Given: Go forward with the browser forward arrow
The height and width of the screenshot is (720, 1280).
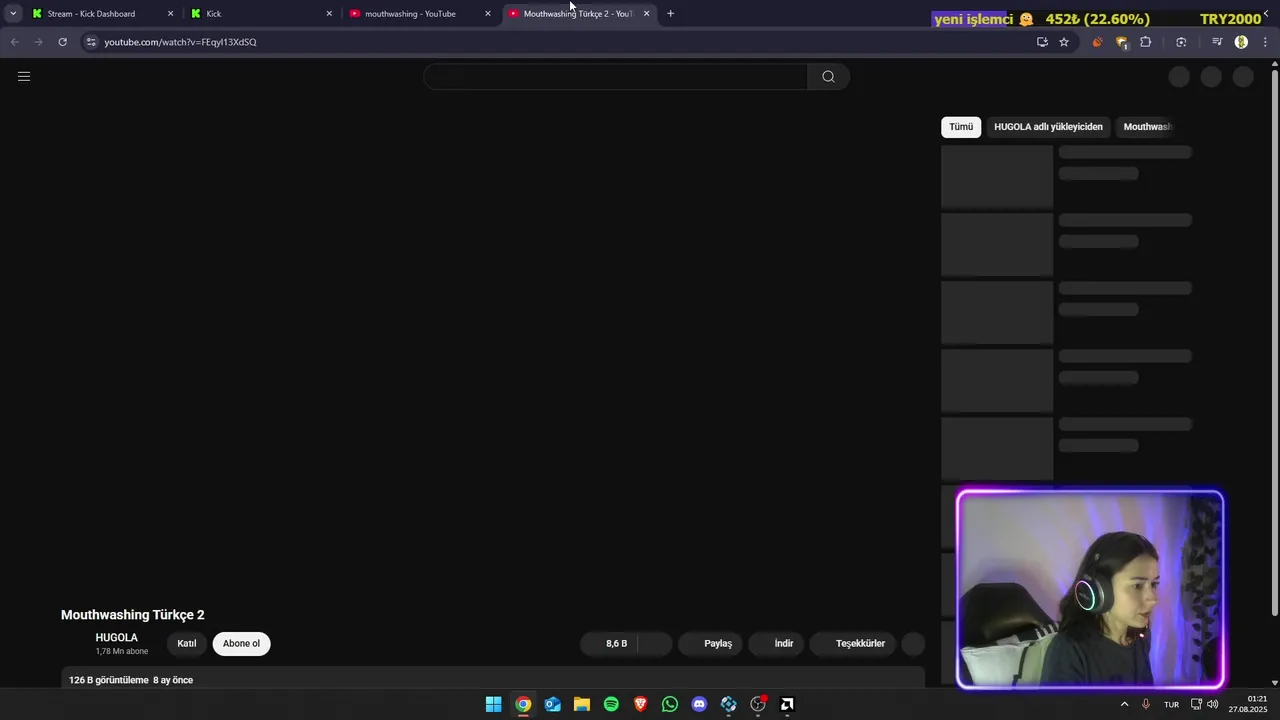Looking at the screenshot, I should [x=38, y=42].
